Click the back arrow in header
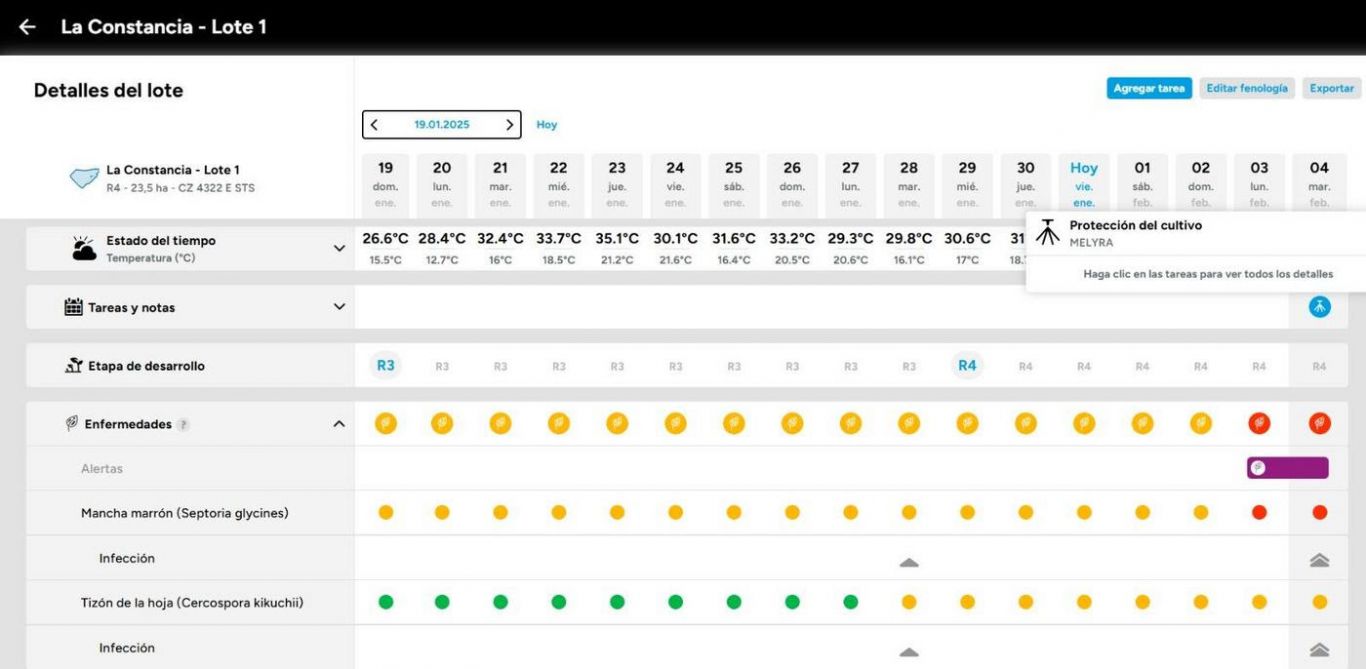 27,27
